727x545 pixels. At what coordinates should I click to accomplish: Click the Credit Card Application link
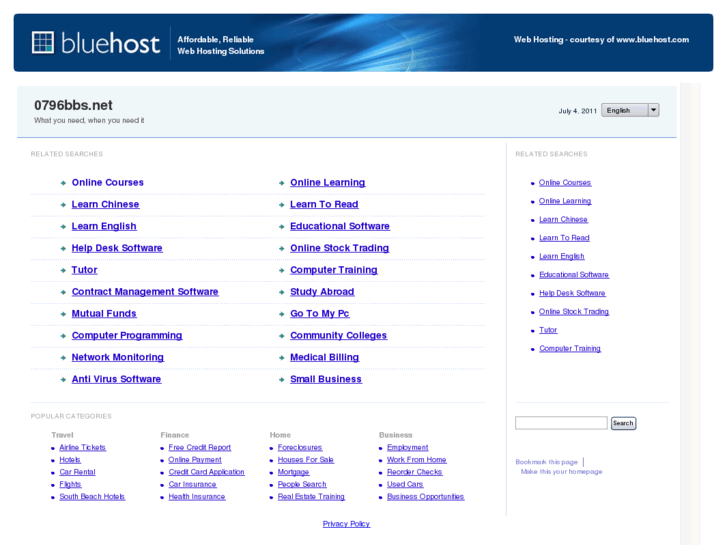(x=206, y=472)
